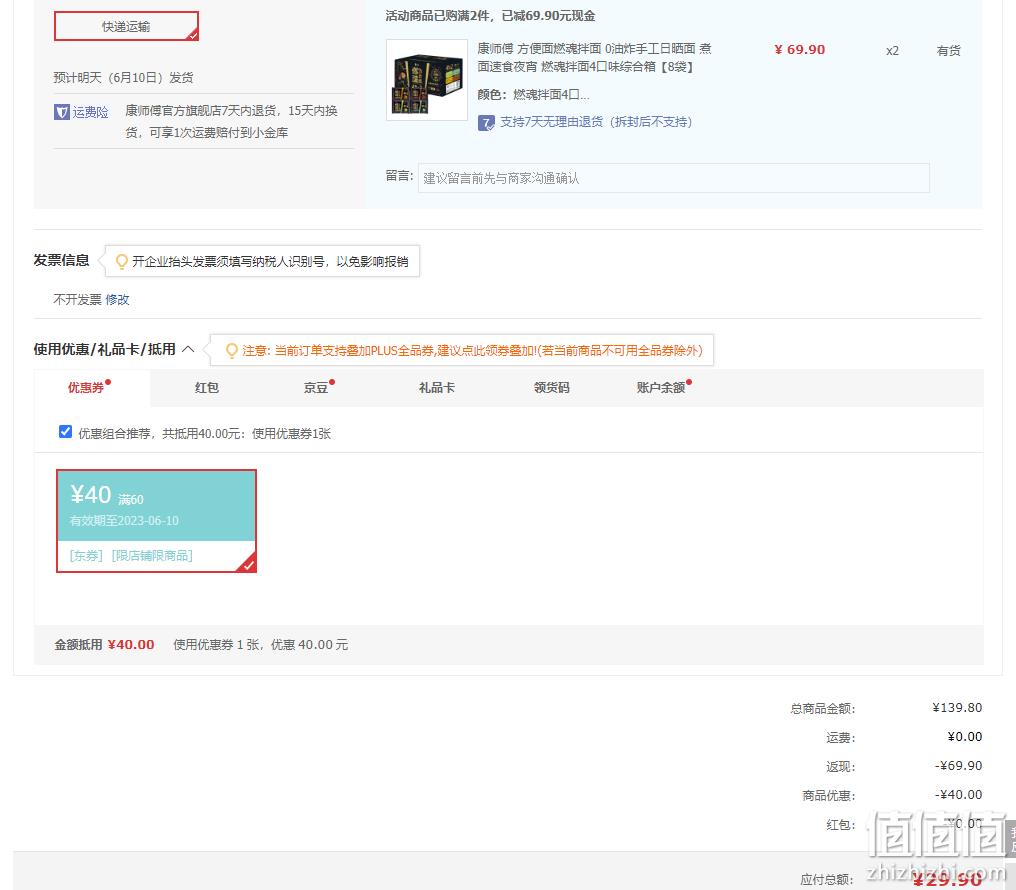Switch to the 红包 tab
Viewport: 1016px width, 890px height.
coord(207,387)
